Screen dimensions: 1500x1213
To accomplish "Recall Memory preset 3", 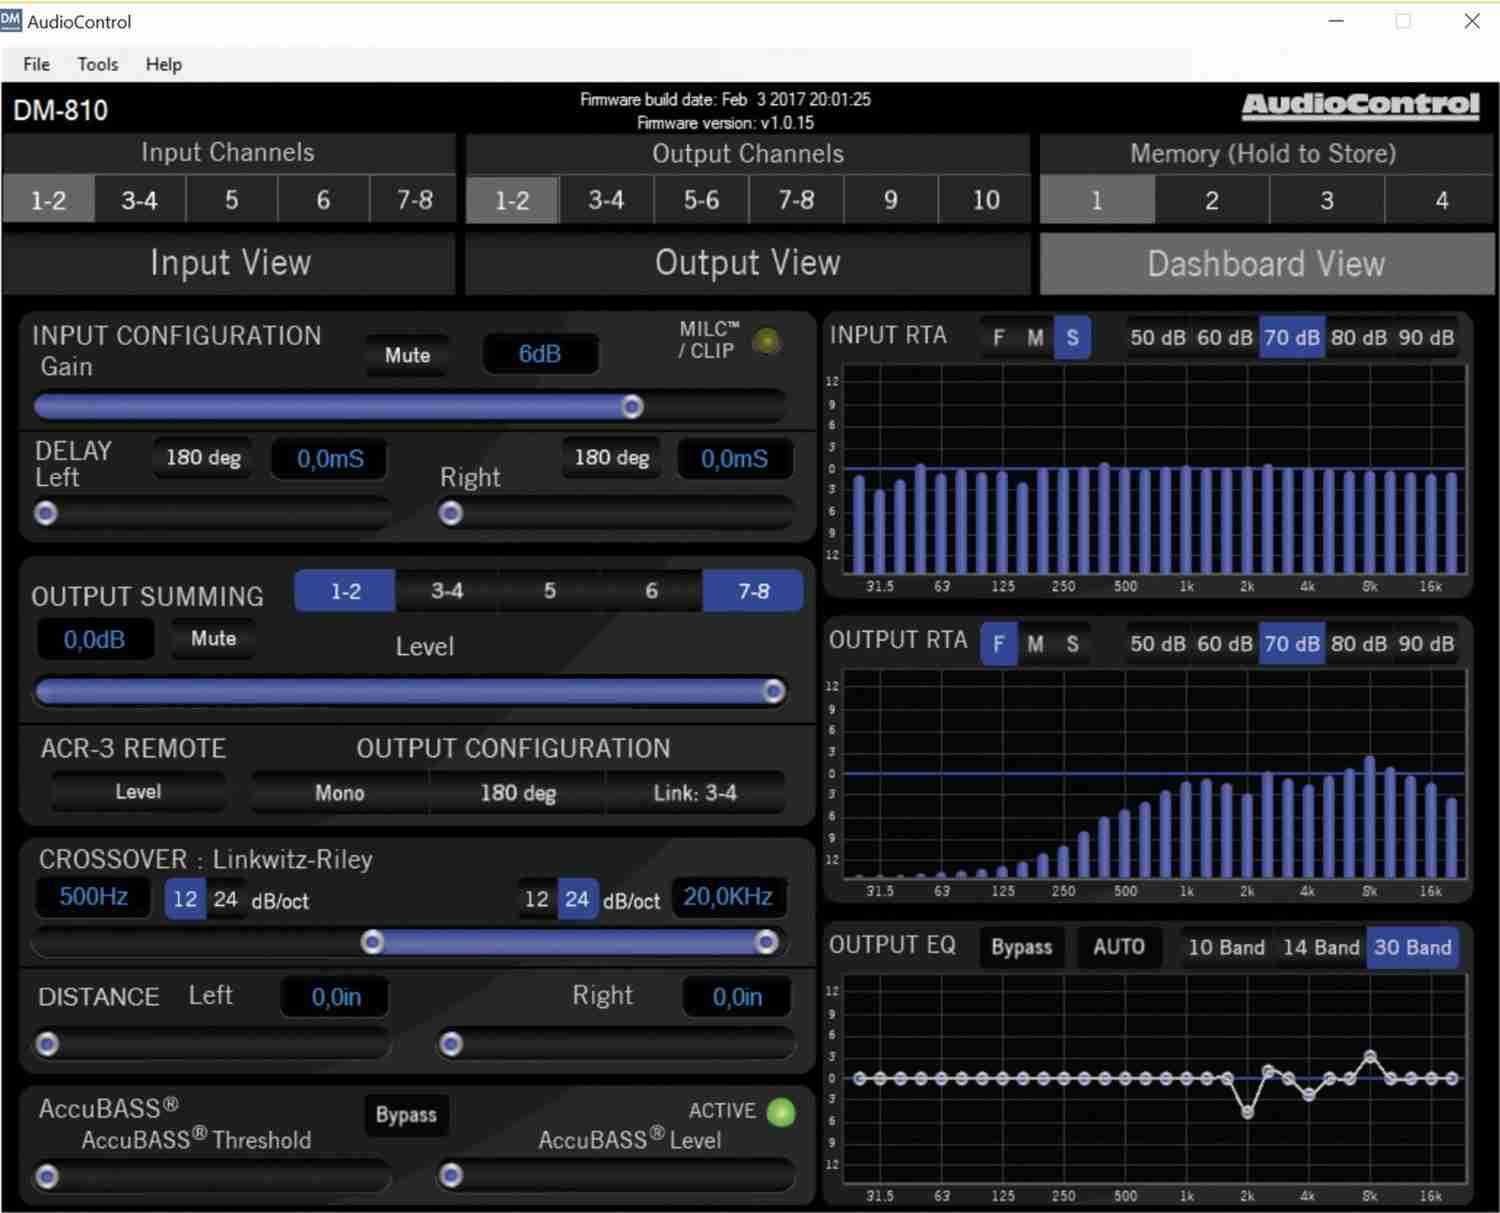I will pyautogui.click(x=1327, y=200).
